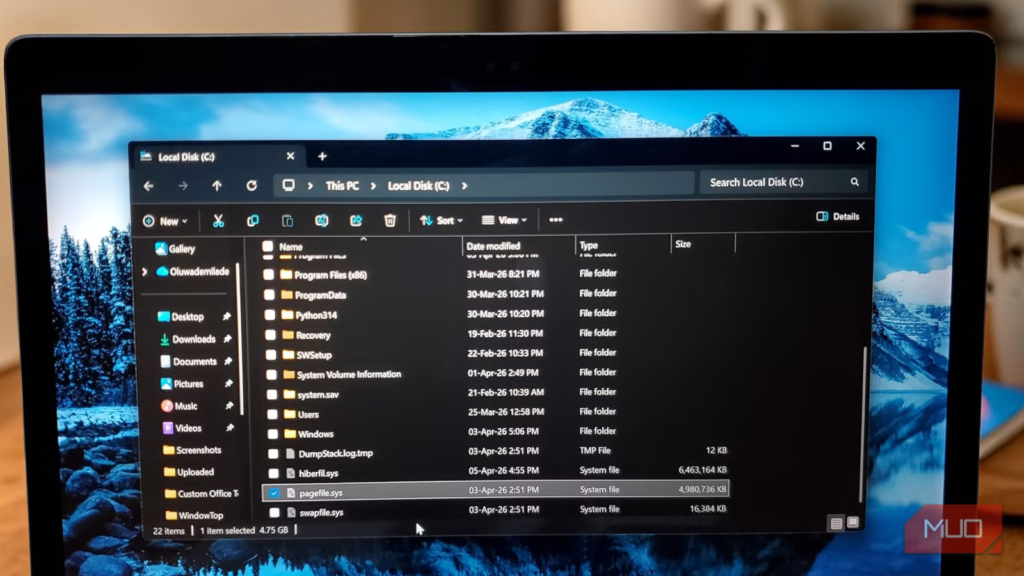Switch to details view from the status bar
The width and height of the screenshot is (1024, 576).
(836, 522)
